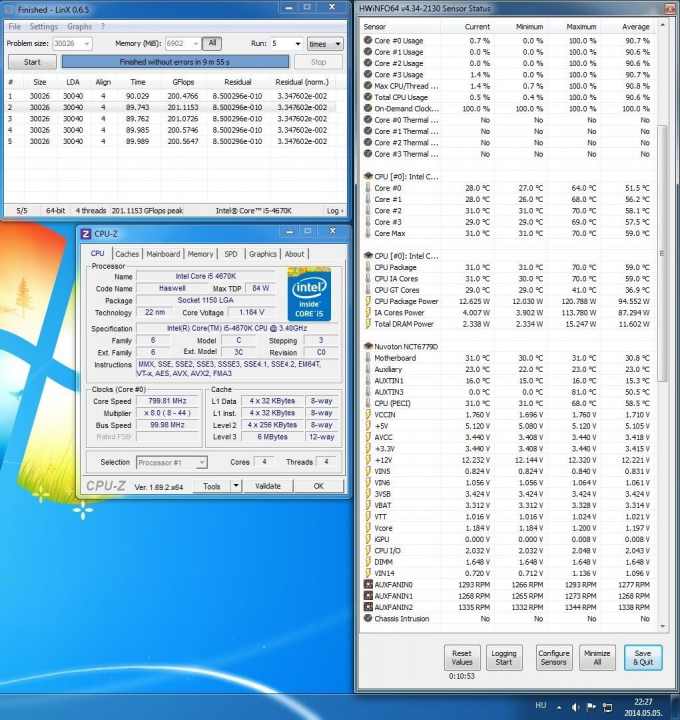
Task: Click the fan icon beside AUXFANIN2
Action: [368, 607]
